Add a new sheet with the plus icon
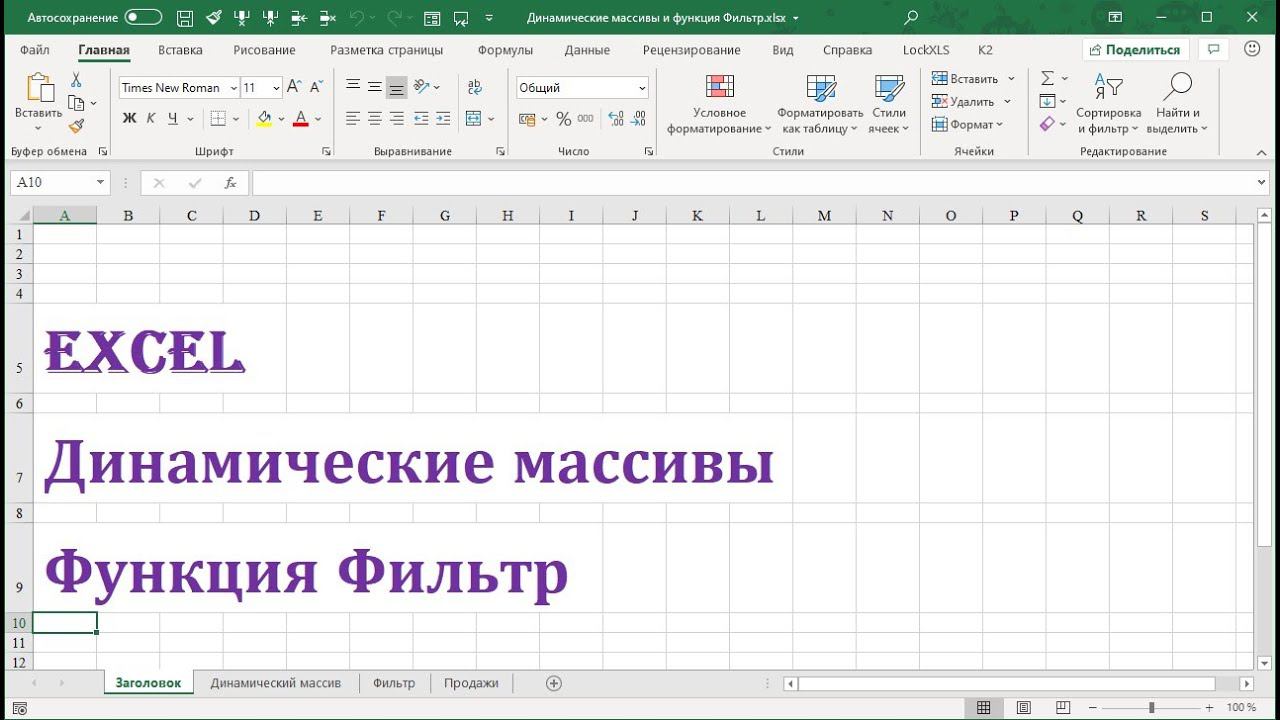The width and height of the screenshot is (1280, 720). pos(554,683)
